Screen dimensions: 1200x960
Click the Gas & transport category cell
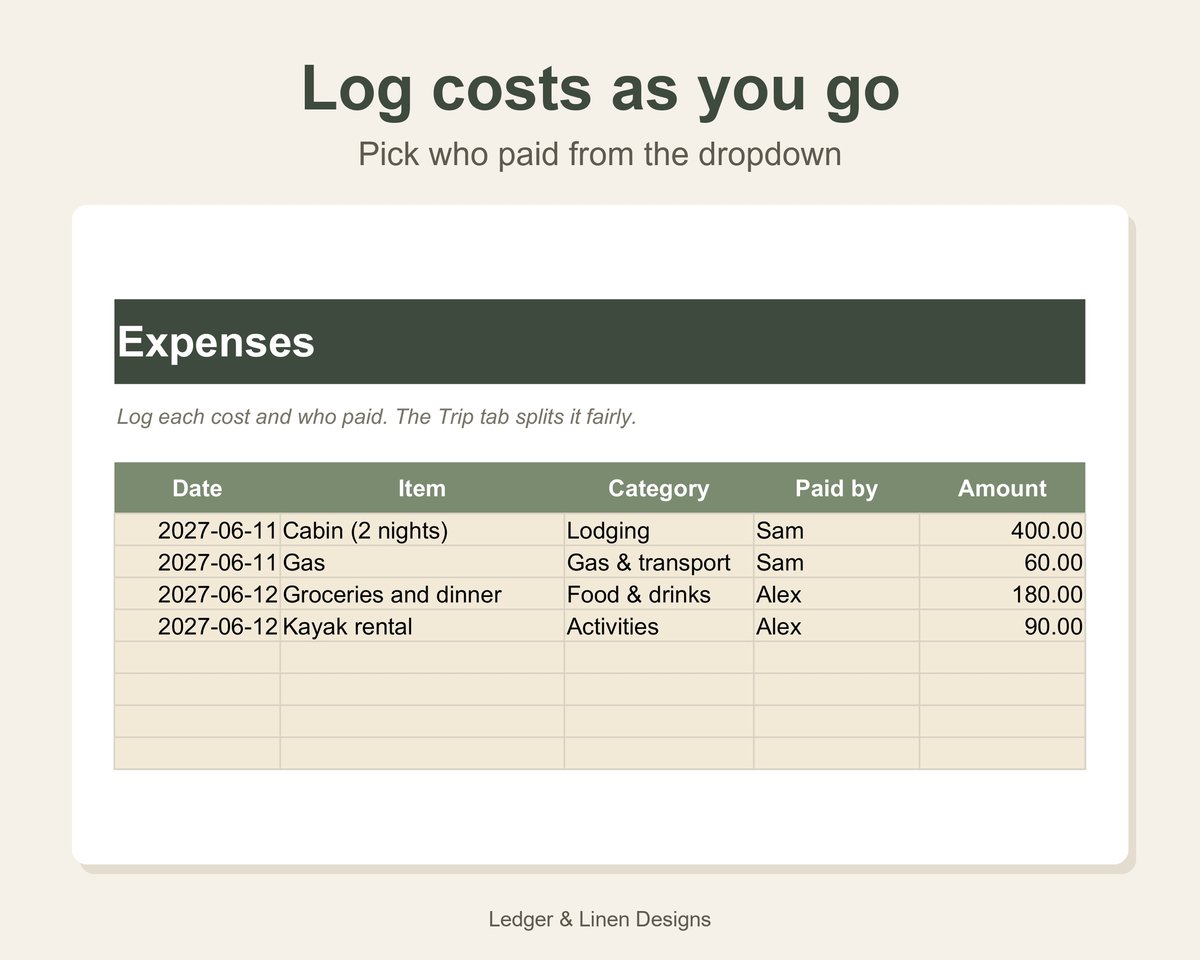pyautogui.click(x=659, y=562)
